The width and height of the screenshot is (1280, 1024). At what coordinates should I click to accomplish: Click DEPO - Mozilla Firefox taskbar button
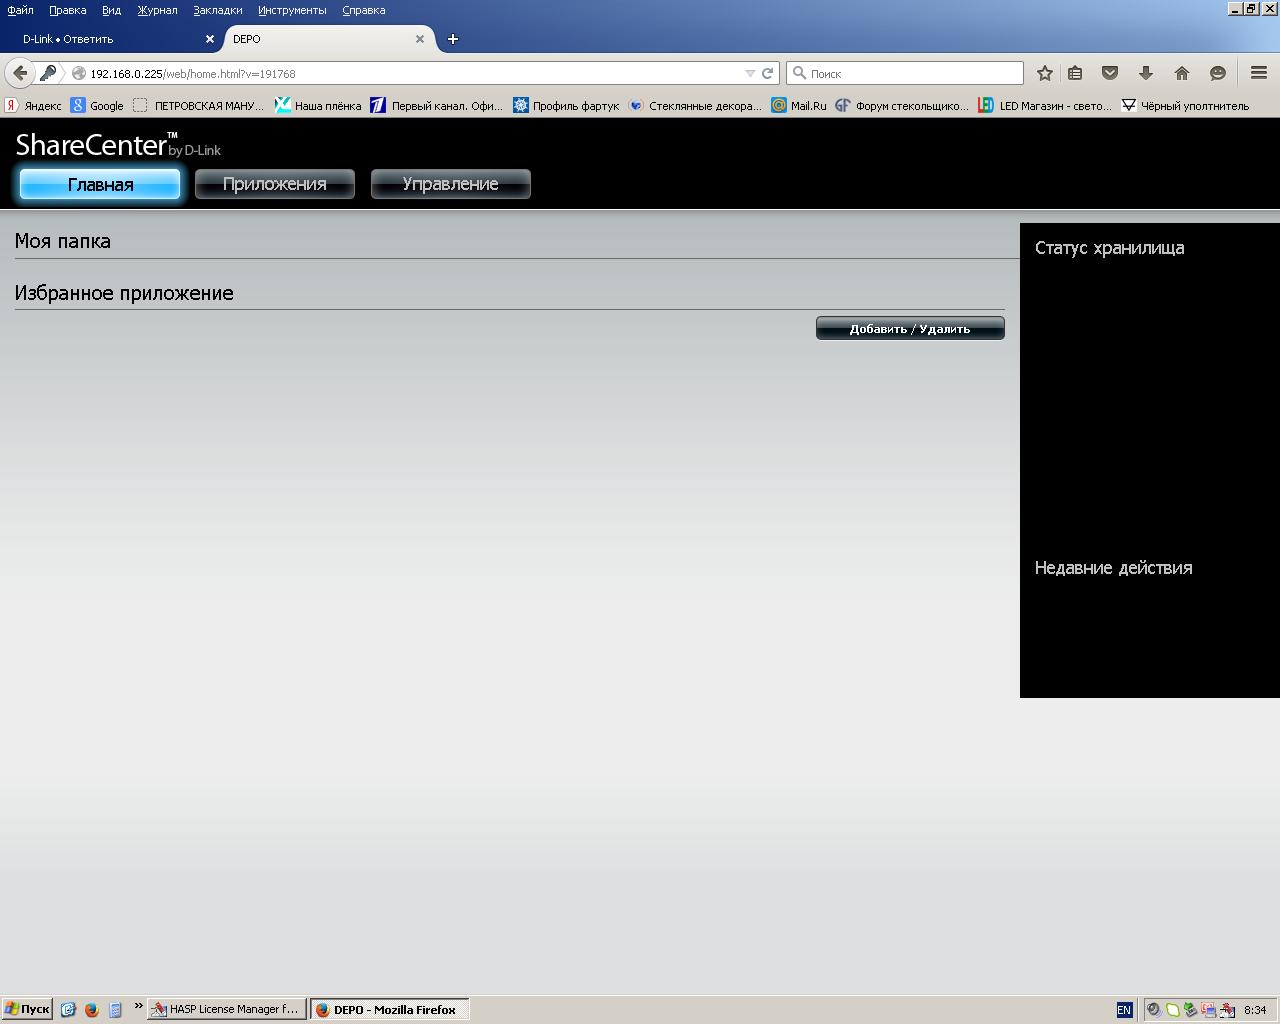(x=389, y=1009)
